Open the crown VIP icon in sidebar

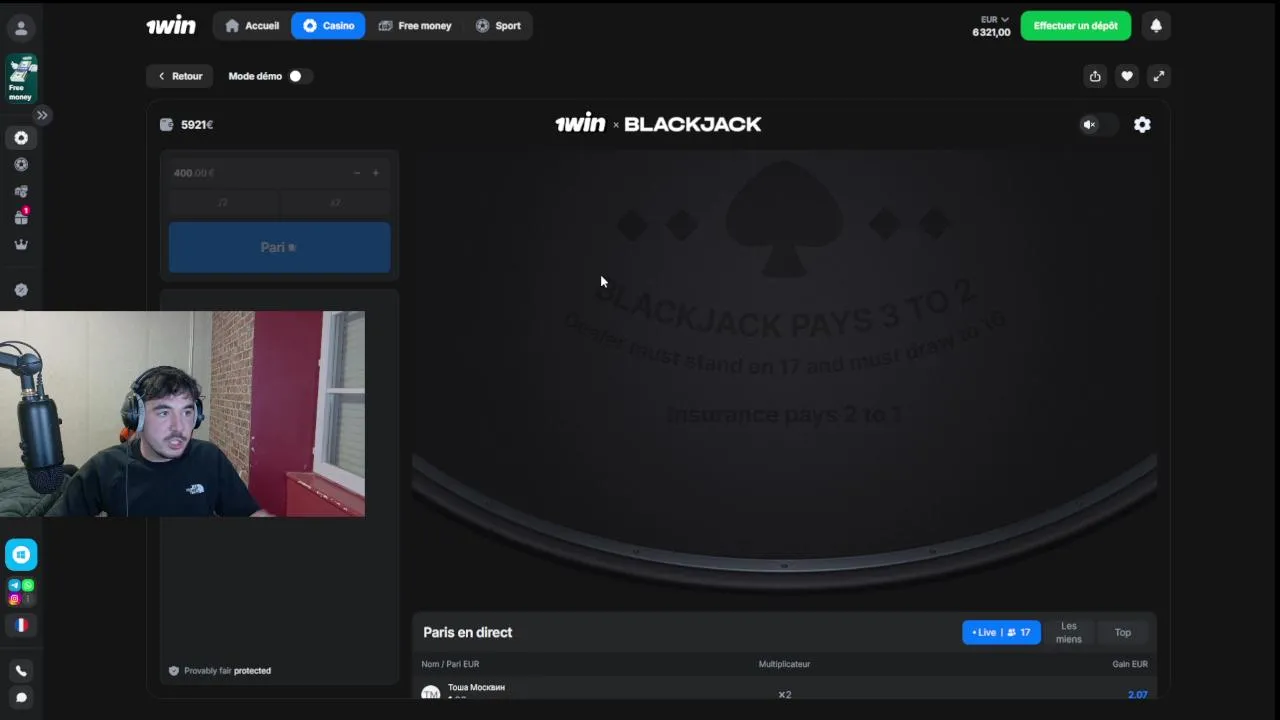[21, 244]
